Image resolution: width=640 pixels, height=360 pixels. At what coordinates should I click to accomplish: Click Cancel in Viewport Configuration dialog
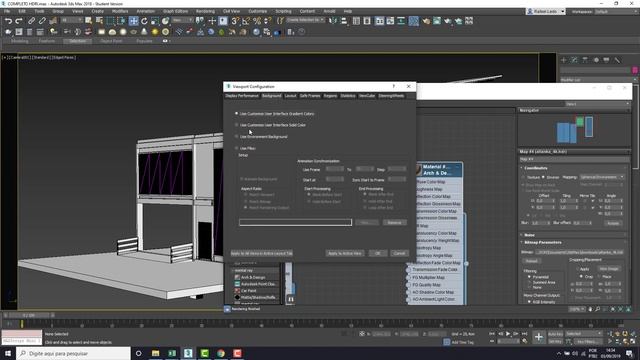point(399,253)
